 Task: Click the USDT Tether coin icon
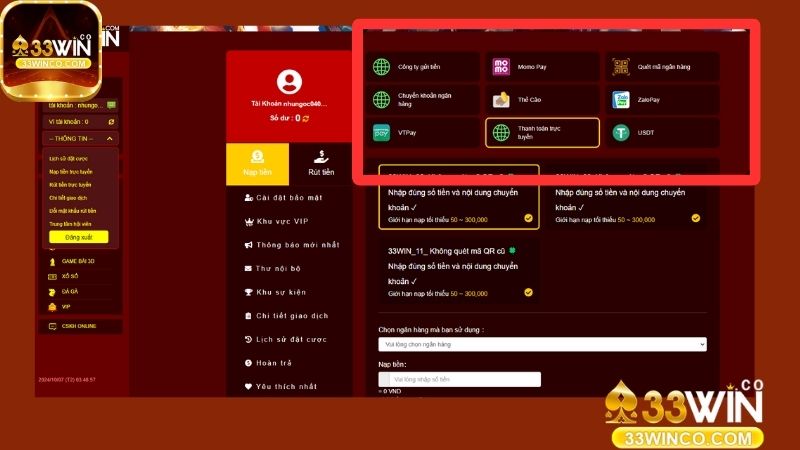(x=620, y=133)
